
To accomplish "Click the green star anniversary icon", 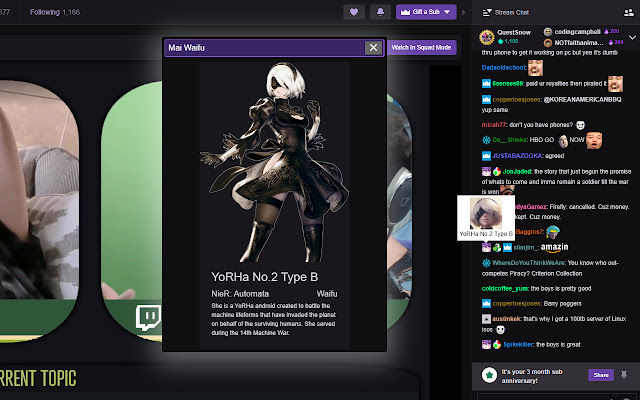I will [x=489, y=375].
